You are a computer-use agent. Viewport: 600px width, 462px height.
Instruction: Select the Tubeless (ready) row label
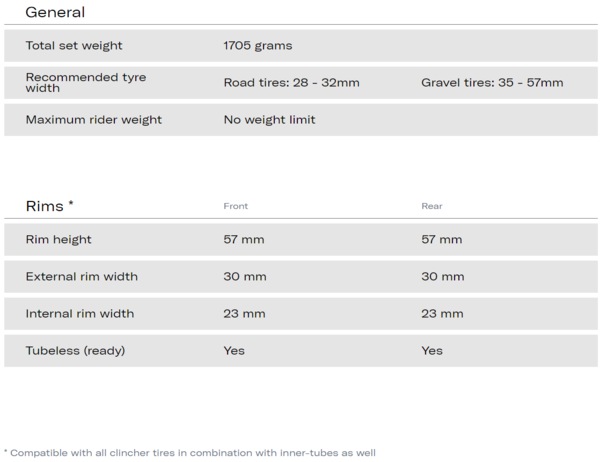tap(75, 351)
